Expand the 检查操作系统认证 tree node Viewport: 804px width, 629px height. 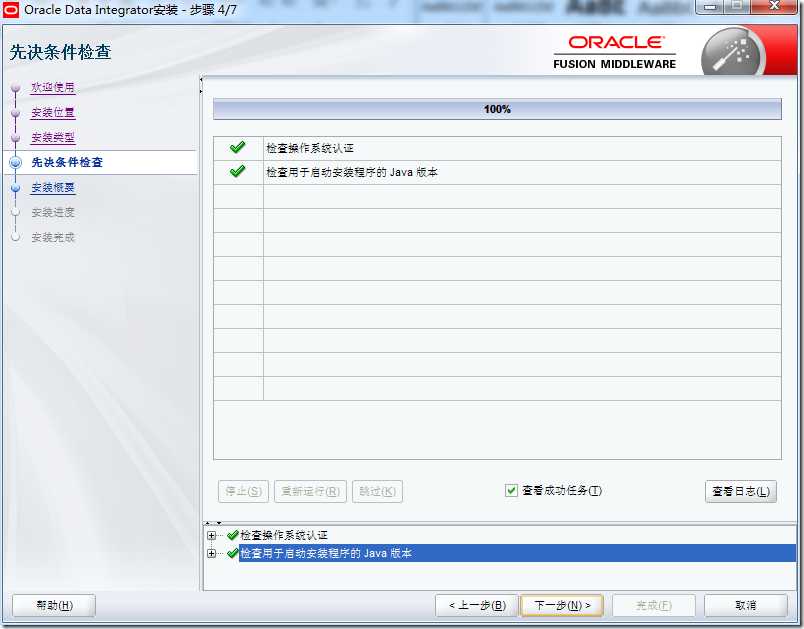click(x=211, y=536)
